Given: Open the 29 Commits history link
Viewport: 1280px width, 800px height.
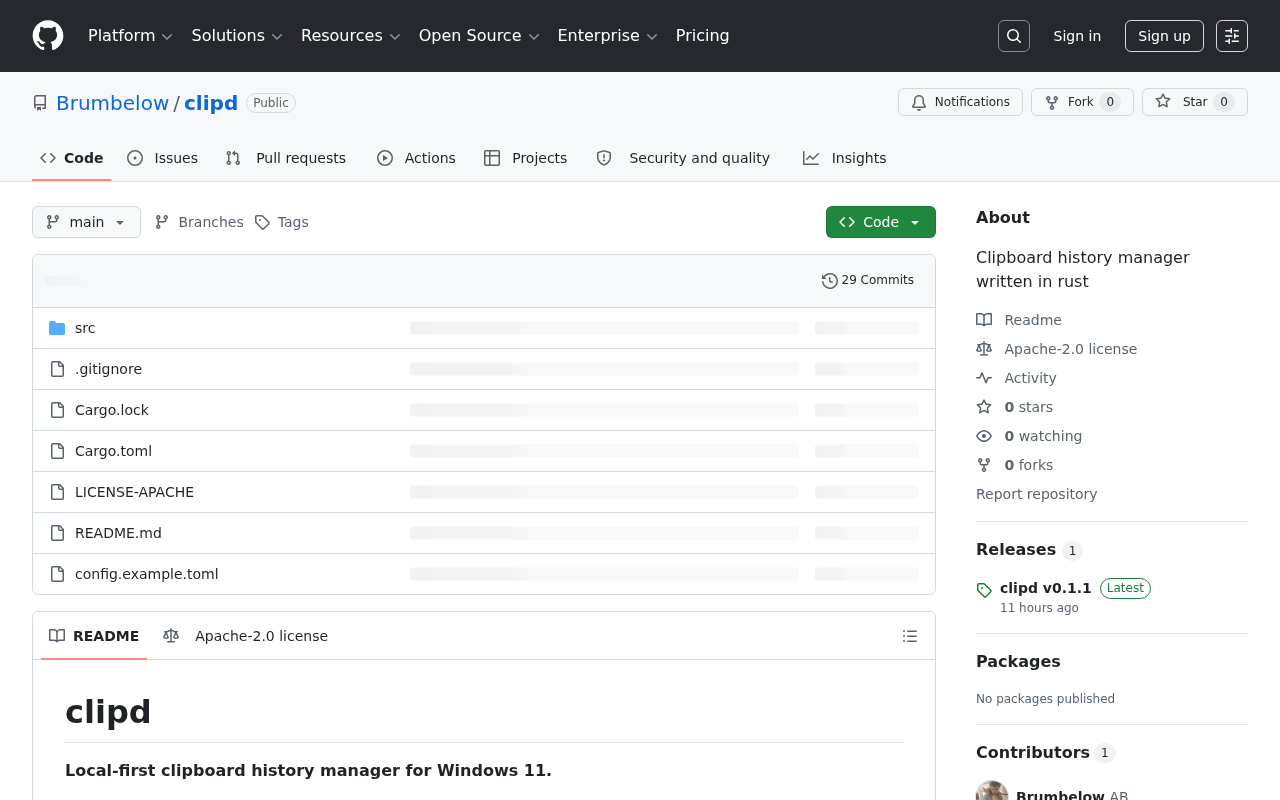Looking at the screenshot, I should click(x=868, y=281).
